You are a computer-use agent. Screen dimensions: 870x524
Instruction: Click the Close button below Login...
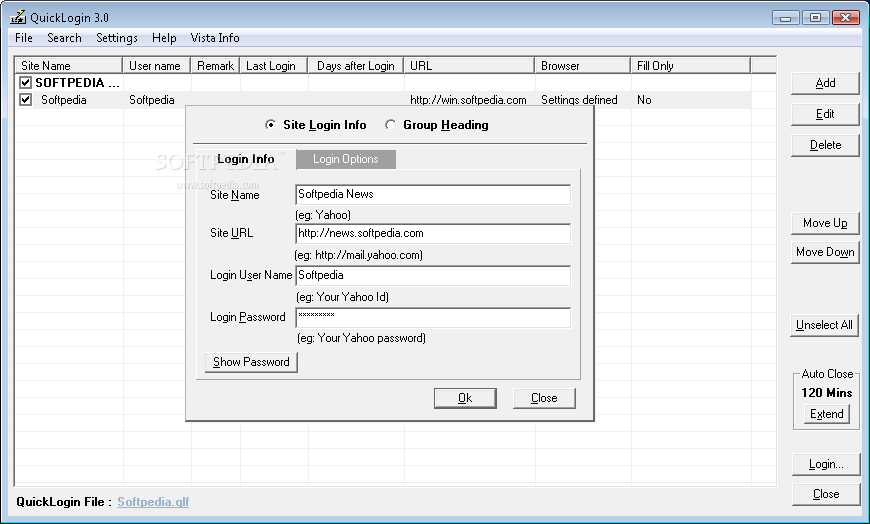[x=826, y=495]
